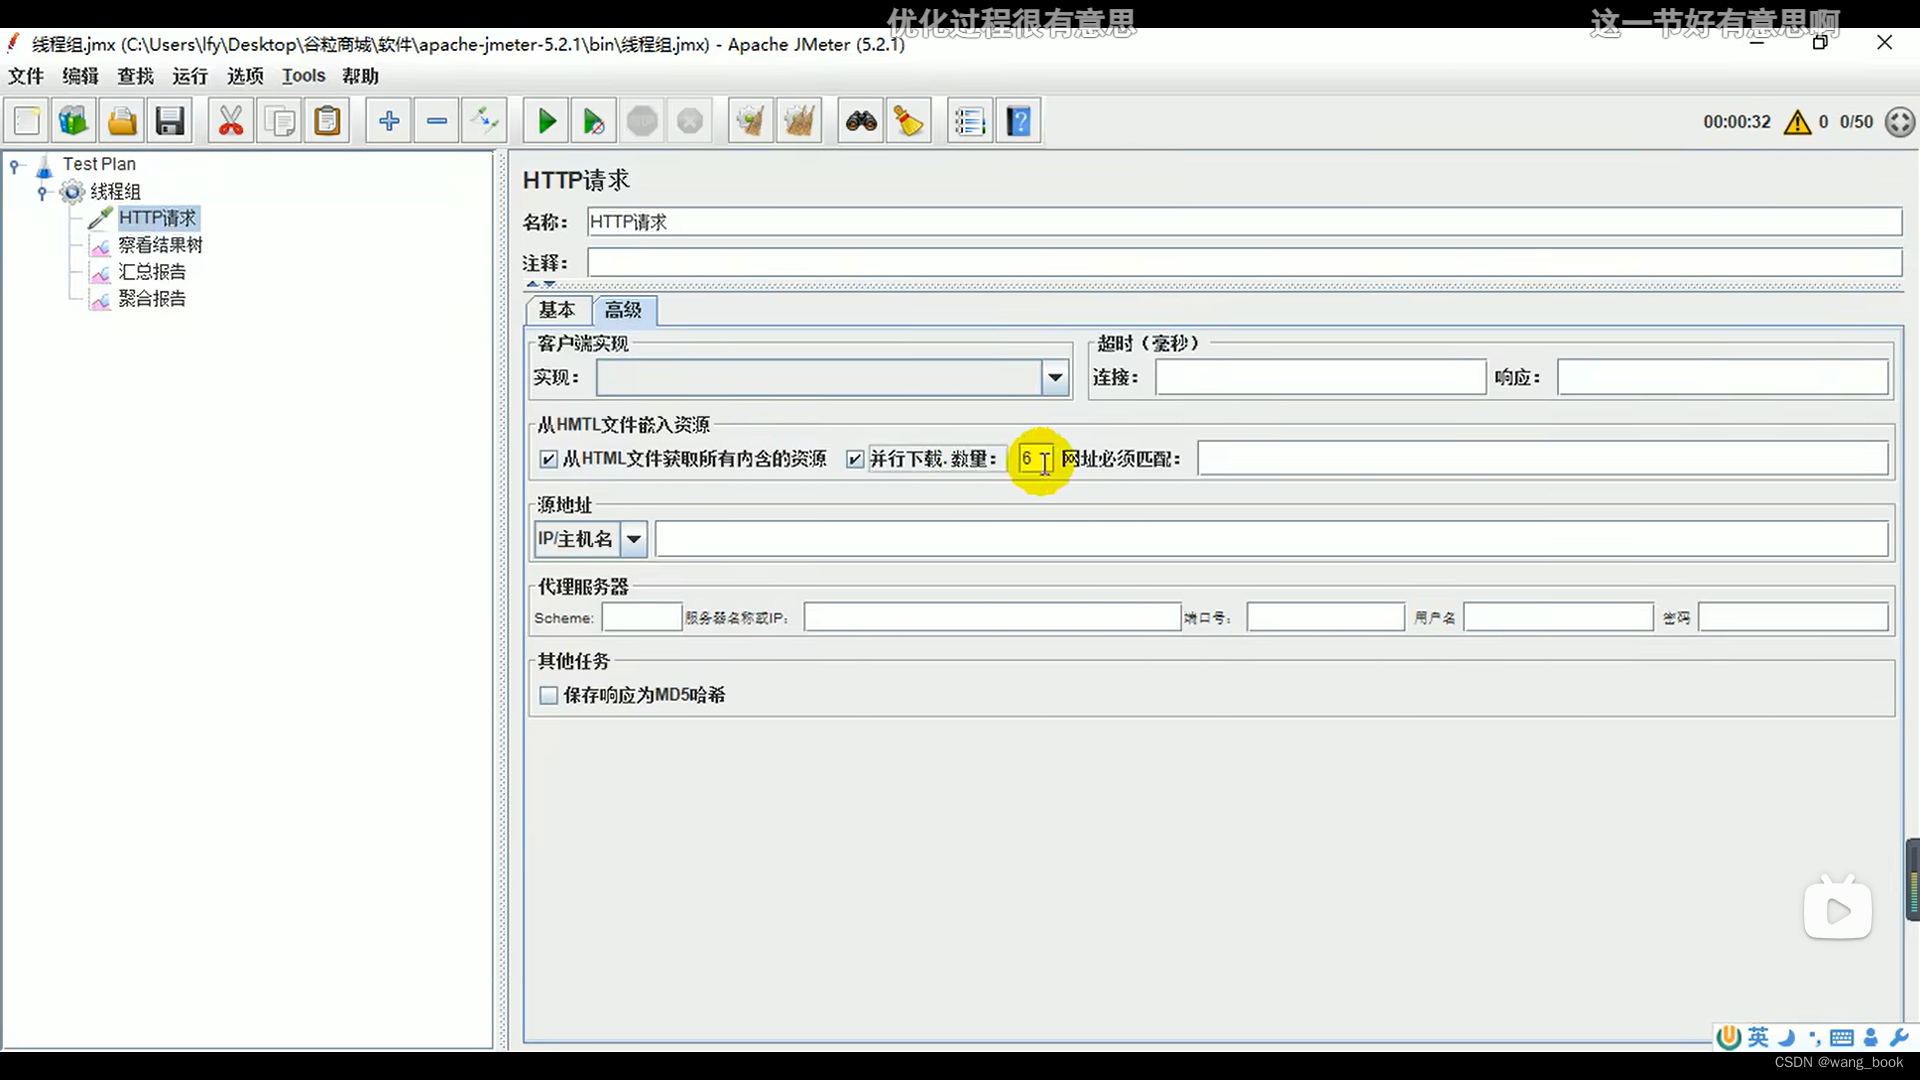Select Test Plan in the tree

[x=99, y=164]
